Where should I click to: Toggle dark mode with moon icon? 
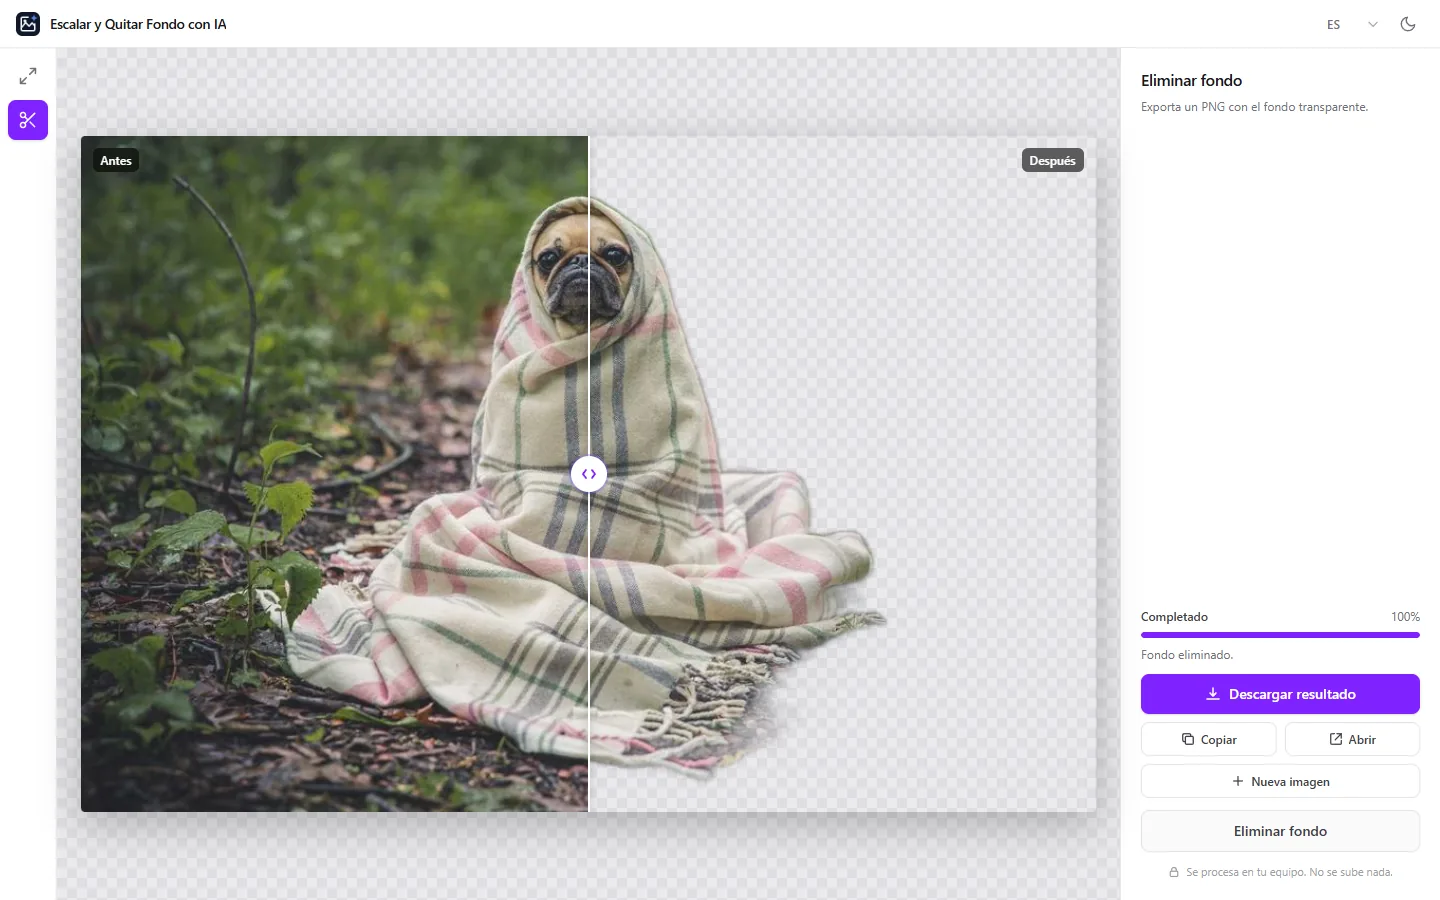tap(1408, 24)
